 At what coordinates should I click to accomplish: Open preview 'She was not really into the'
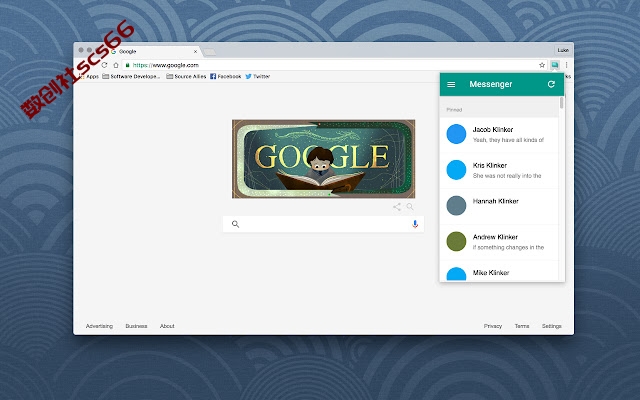click(x=507, y=176)
